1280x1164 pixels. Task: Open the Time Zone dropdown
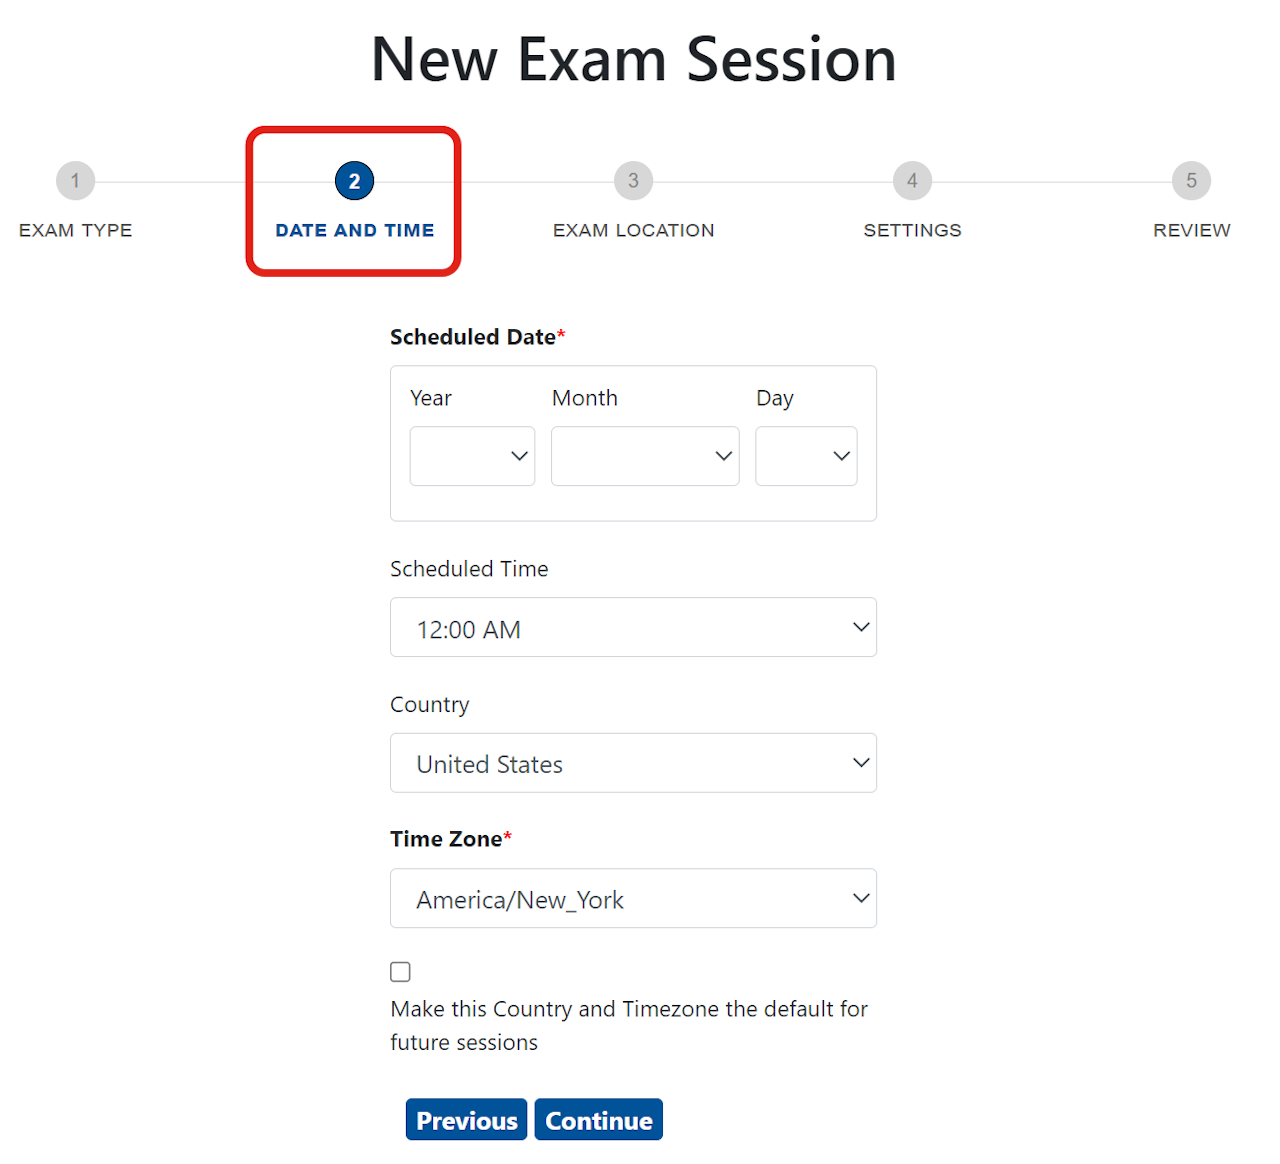[633, 899]
